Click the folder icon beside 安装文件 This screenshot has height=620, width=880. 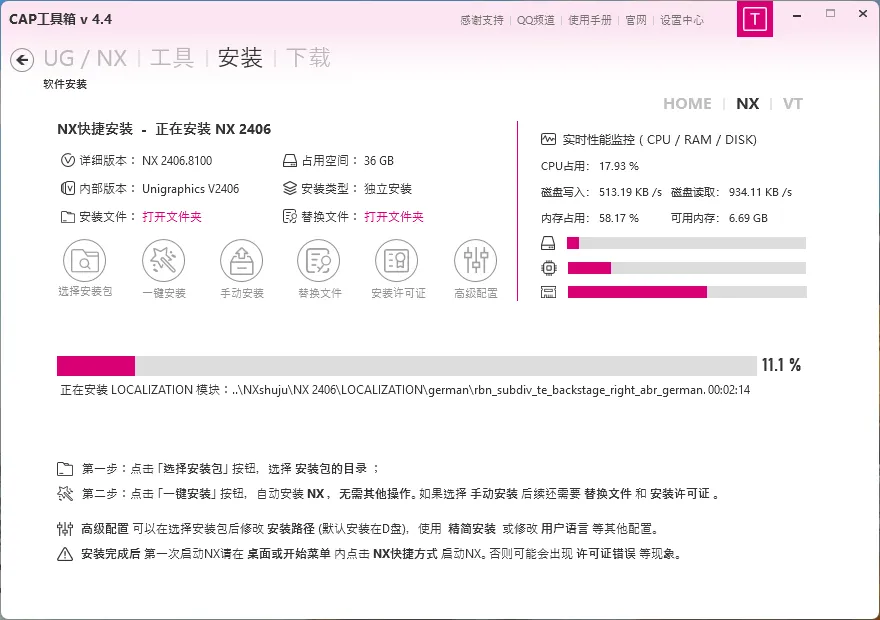67,217
